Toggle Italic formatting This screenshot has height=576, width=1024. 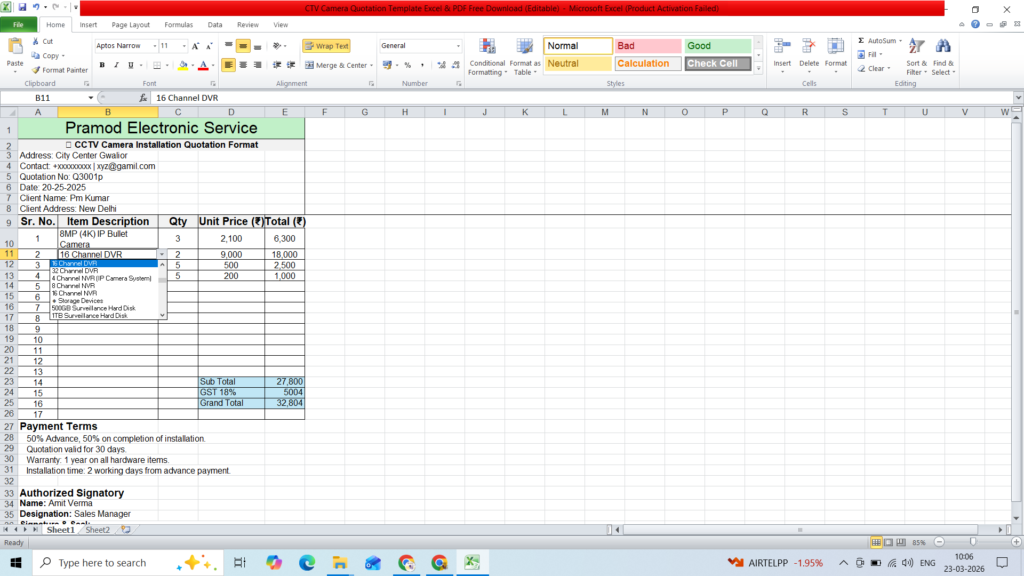point(116,65)
